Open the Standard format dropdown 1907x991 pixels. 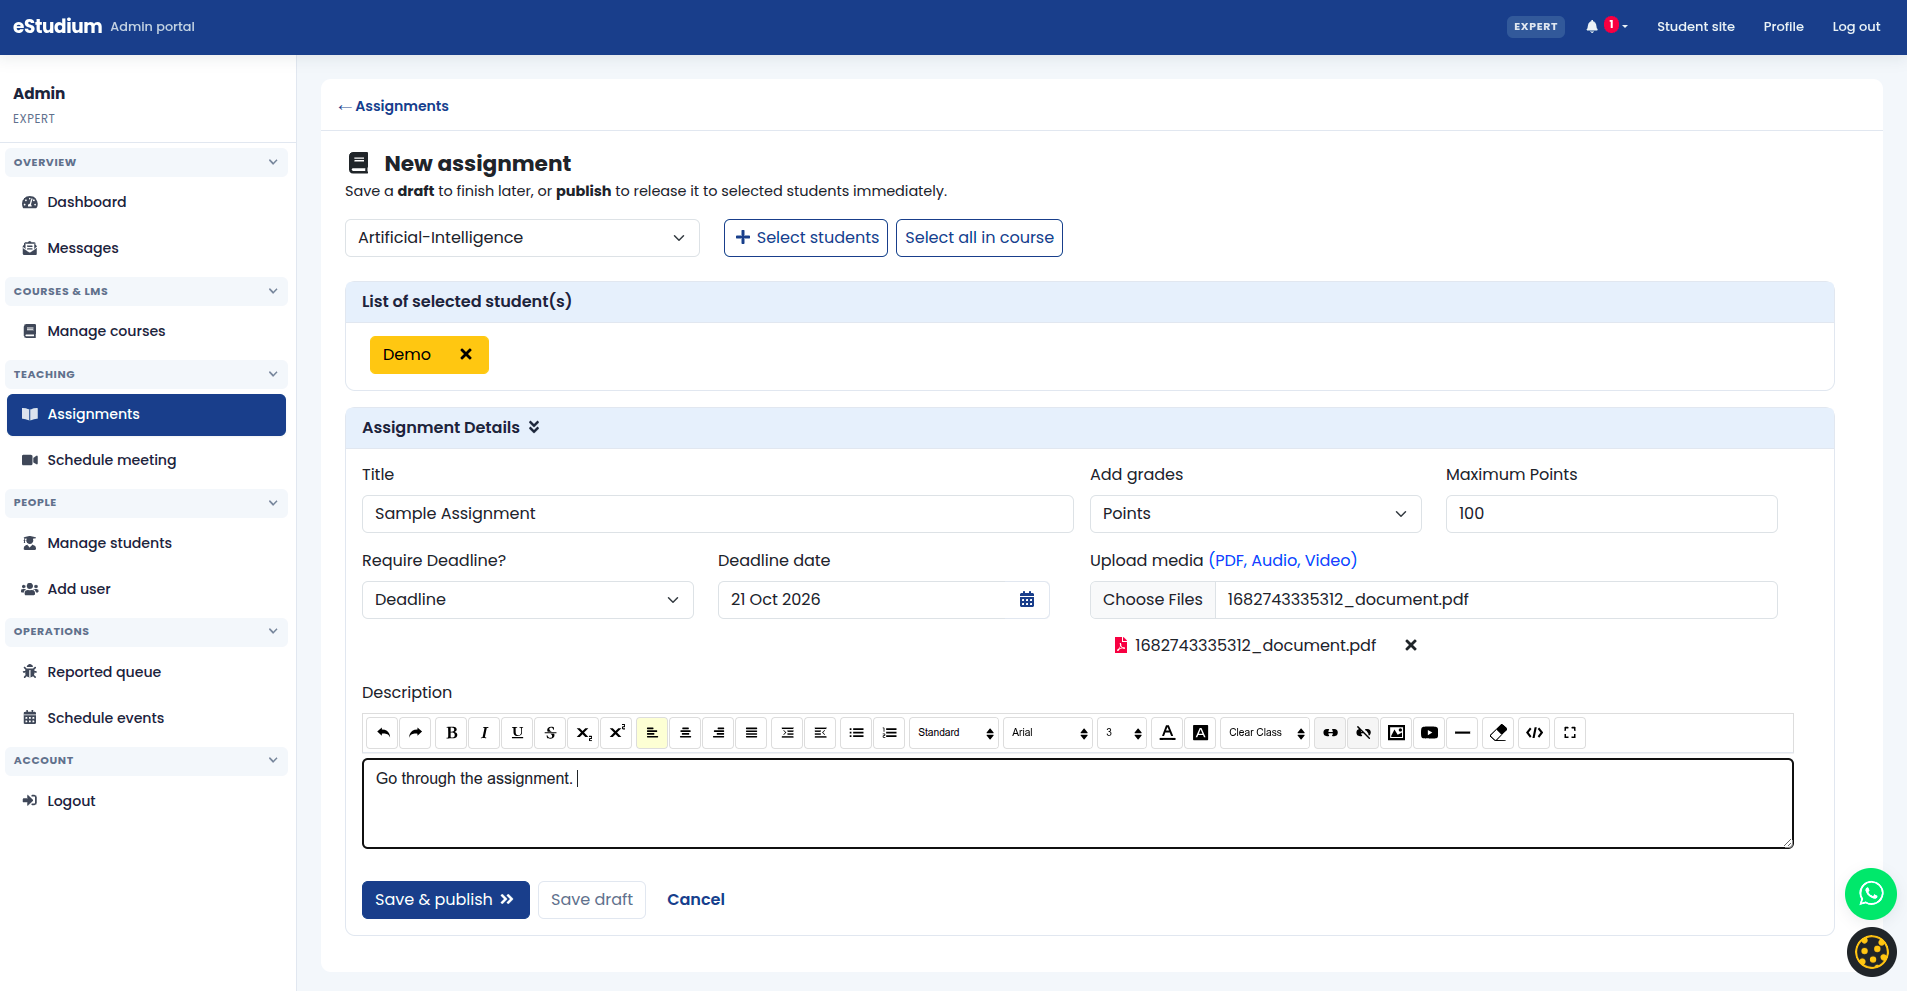pyautogui.click(x=954, y=733)
